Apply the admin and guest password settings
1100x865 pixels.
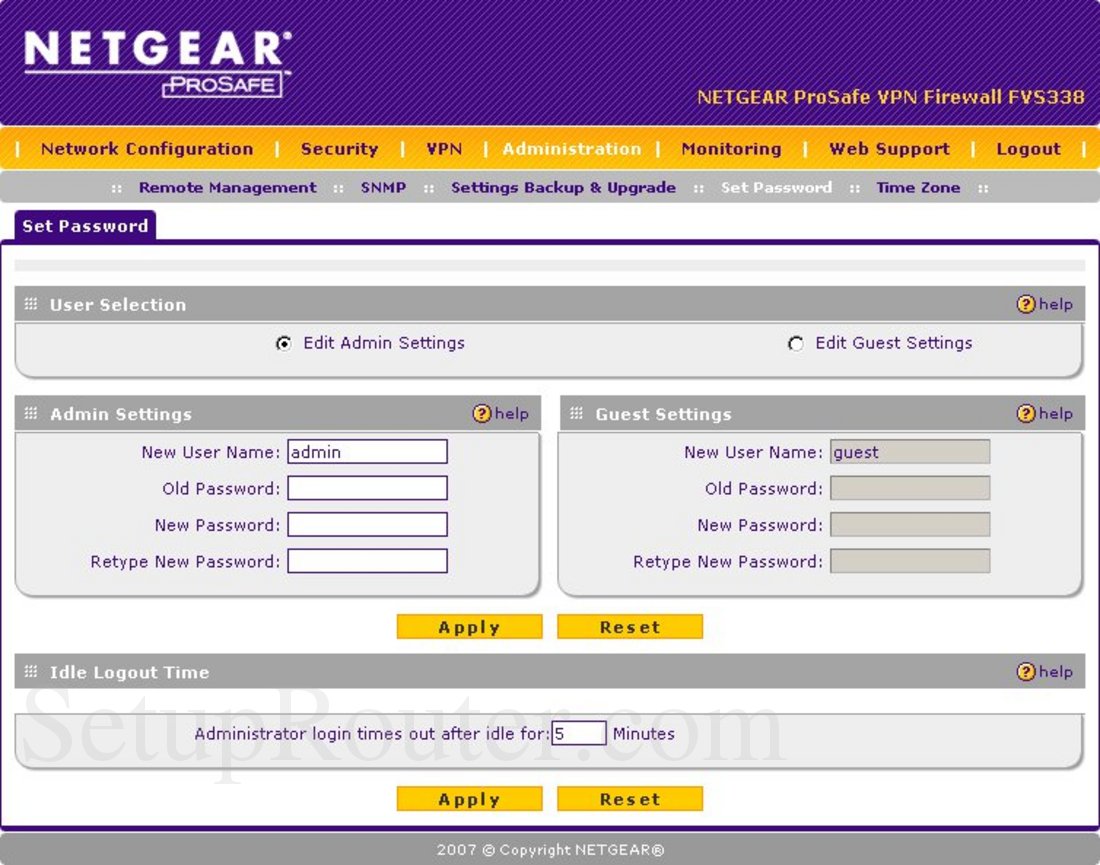(469, 626)
